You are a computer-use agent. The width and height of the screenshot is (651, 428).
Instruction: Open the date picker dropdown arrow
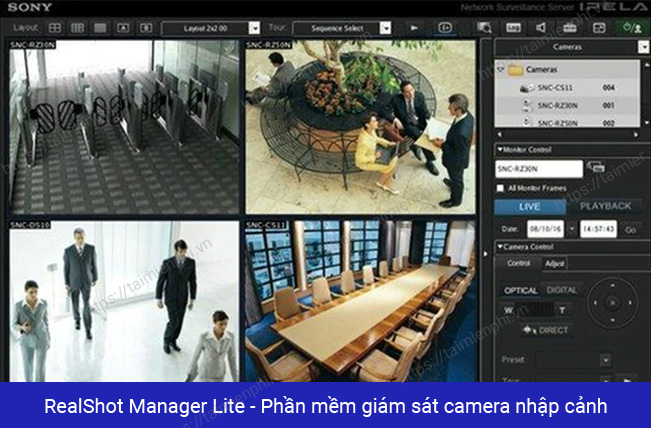point(572,229)
